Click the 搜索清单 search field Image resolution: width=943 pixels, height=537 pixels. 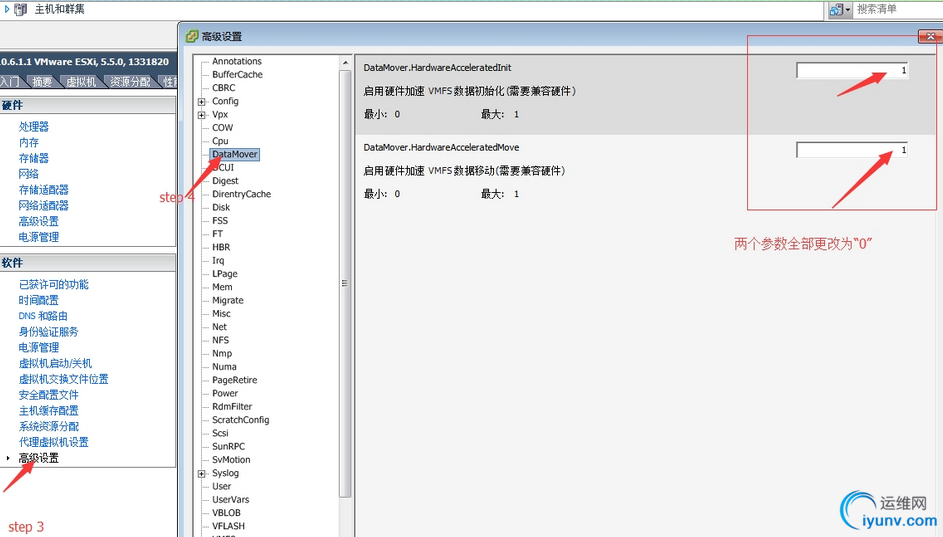pos(898,9)
